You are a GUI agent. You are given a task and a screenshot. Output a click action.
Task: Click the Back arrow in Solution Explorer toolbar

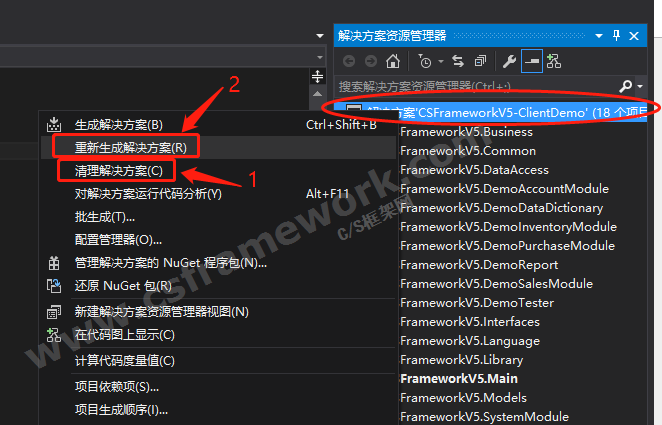click(349, 61)
